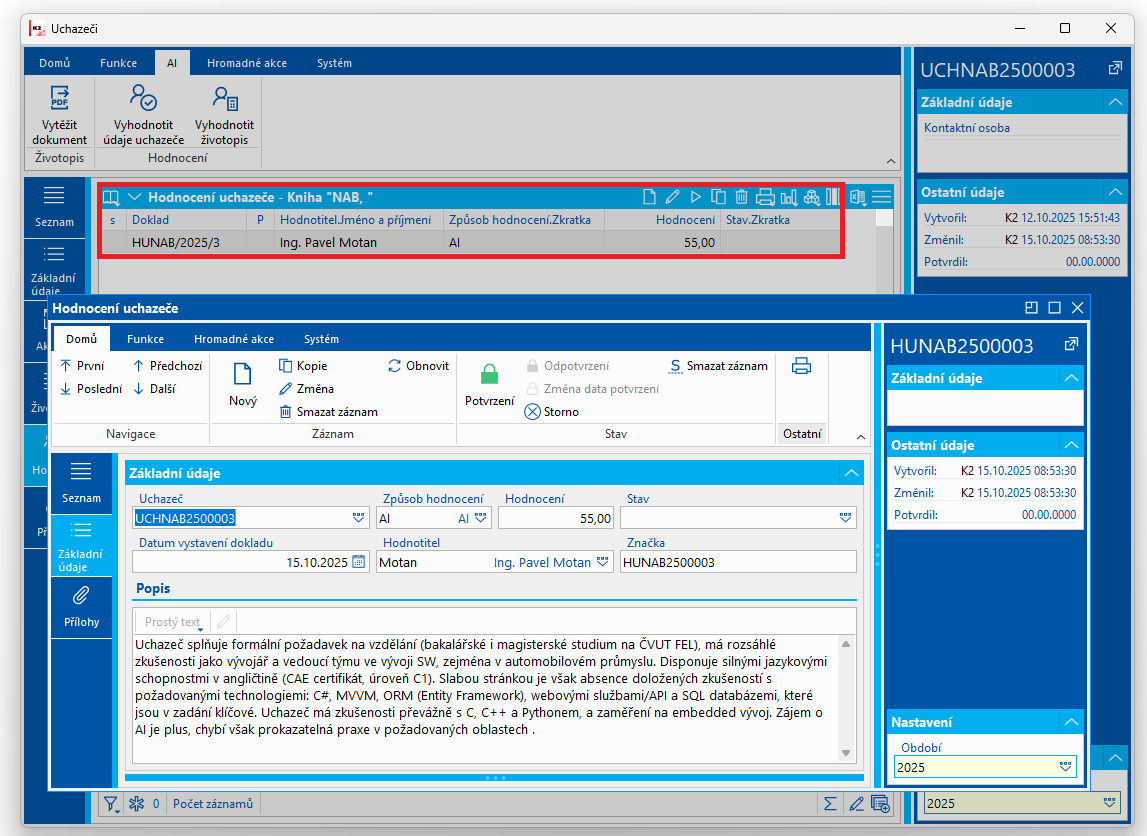This screenshot has height=836, width=1147.
Task: Click the play triangle icon in grid header
Action: click(696, 197)
